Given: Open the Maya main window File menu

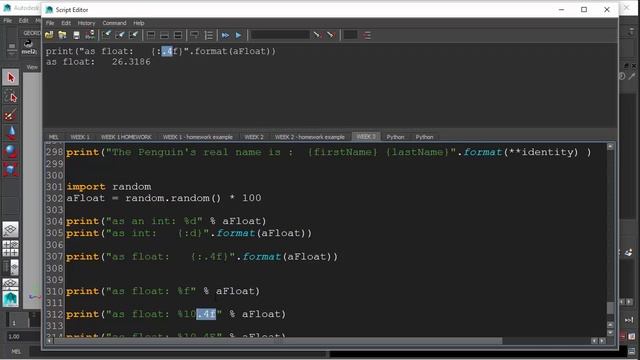Looking at the screenshot, I should [x=8, y=20].
